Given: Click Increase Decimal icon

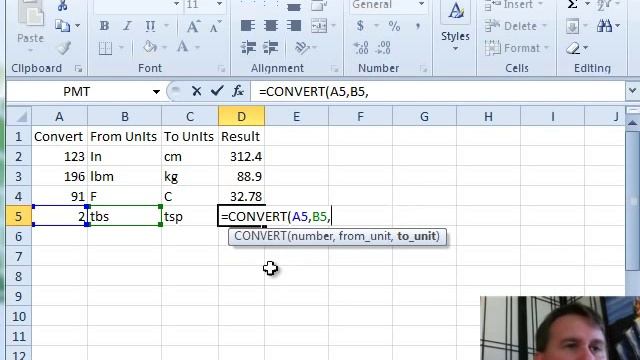Looking at the screenshot, I should pos(360,48).
